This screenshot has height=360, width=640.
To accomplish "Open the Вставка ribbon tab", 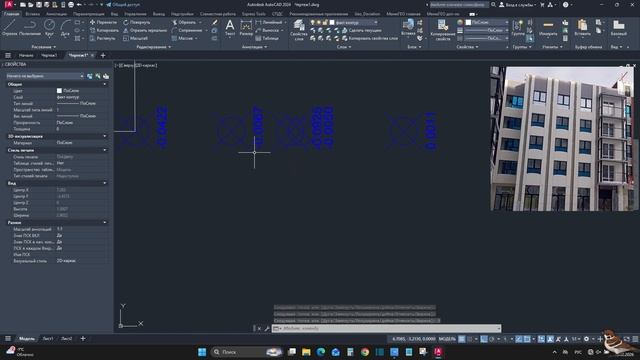I will [33, 14].
